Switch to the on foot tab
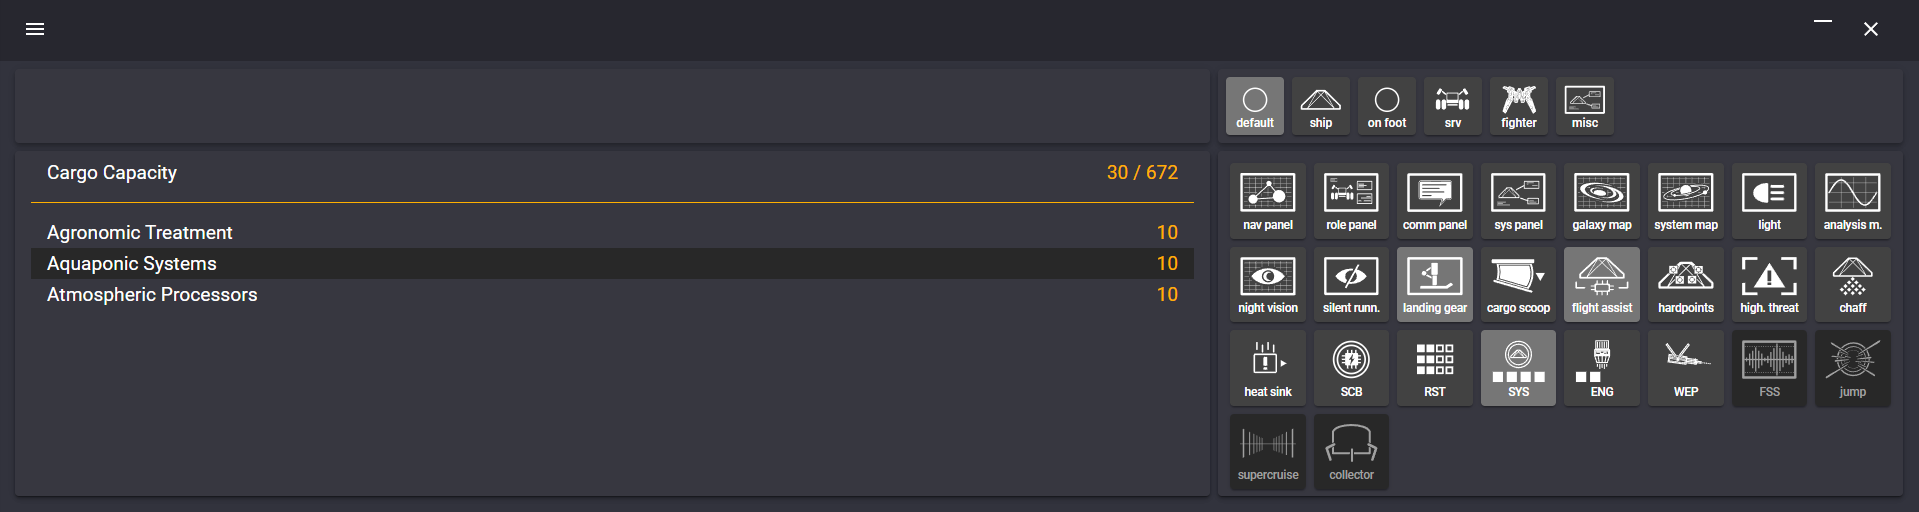Viewport: 1919px width, 512px height. click(x=1386, y=106)
